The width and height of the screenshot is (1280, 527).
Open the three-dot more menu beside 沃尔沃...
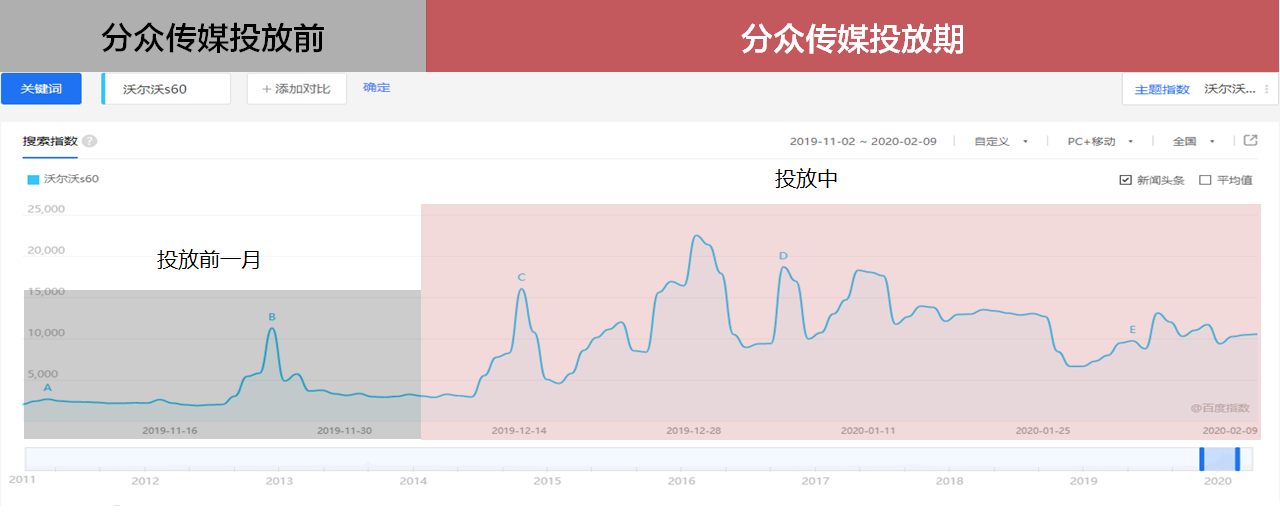coord(1267,89)
